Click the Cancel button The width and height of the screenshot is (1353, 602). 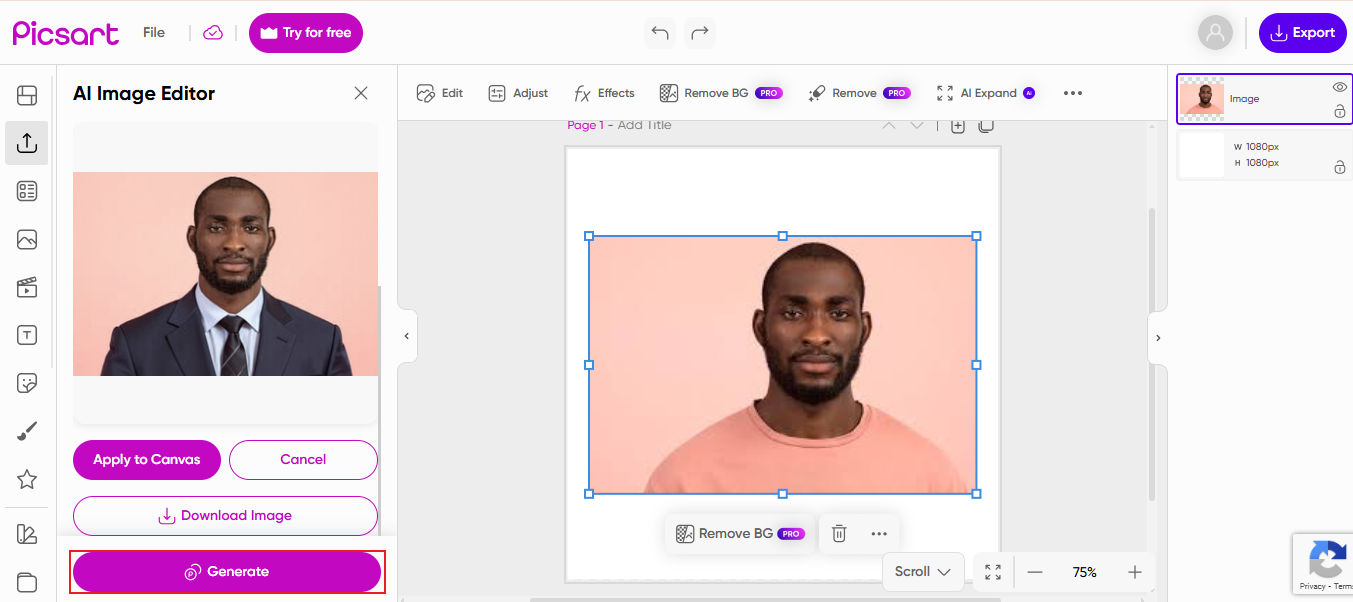pos(303,460)
